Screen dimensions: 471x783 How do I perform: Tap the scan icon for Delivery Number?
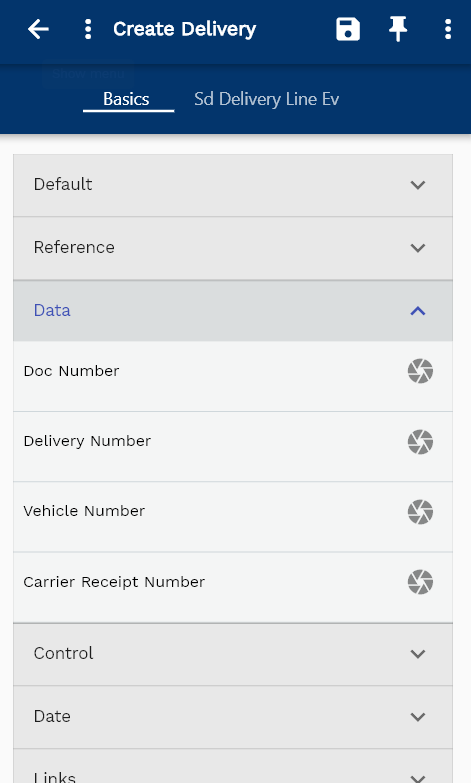click(x=420, y=442)
